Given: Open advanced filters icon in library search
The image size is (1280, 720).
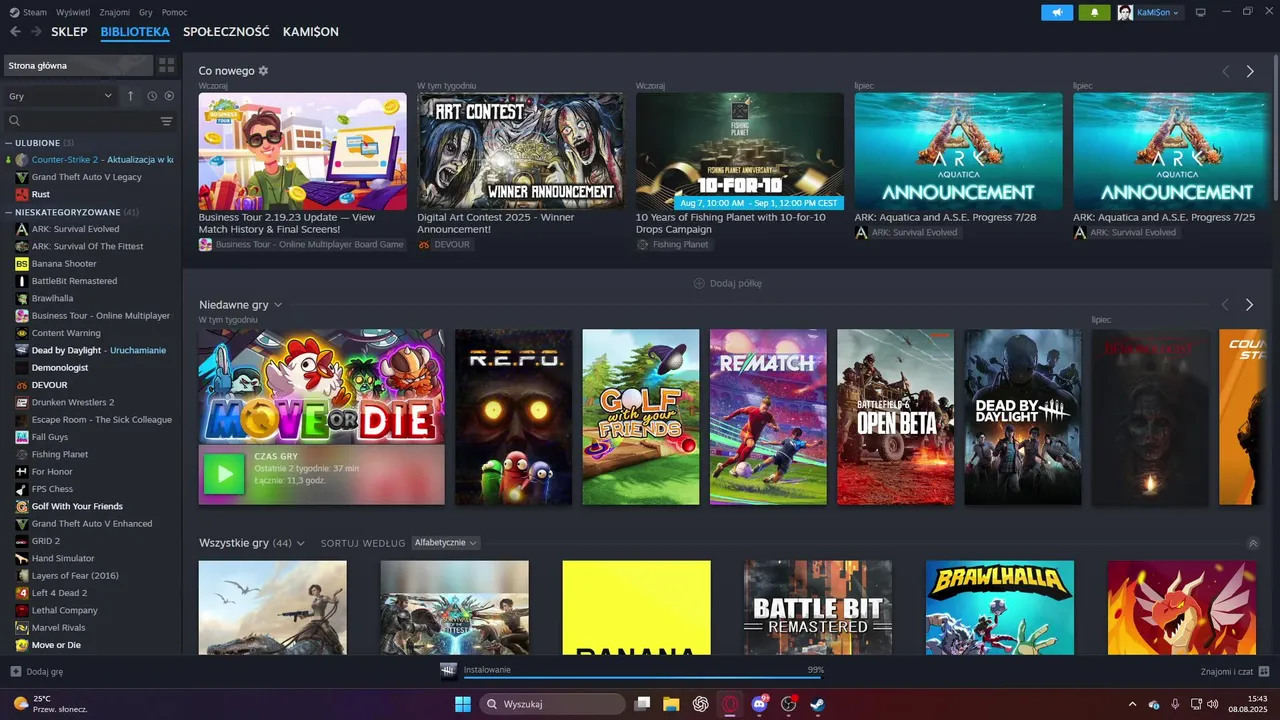Looking at the screenshot, I should [167, 121].
